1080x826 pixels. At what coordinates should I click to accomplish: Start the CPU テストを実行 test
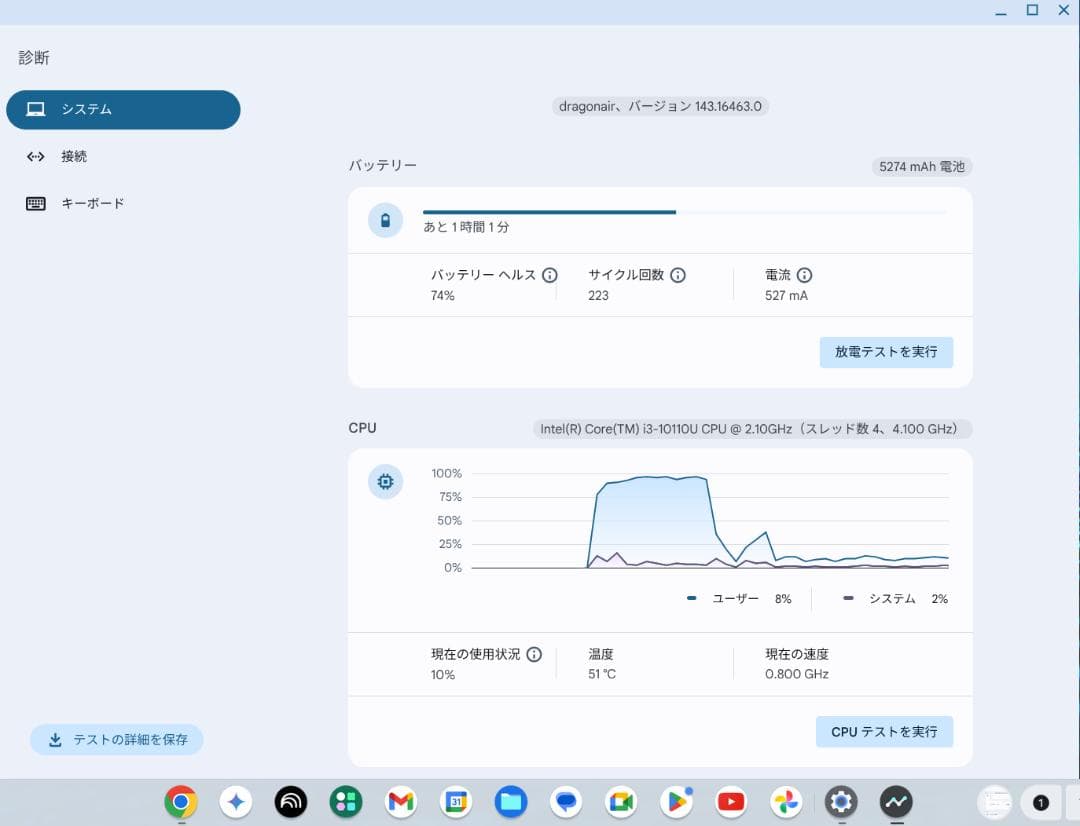[884, 731]
